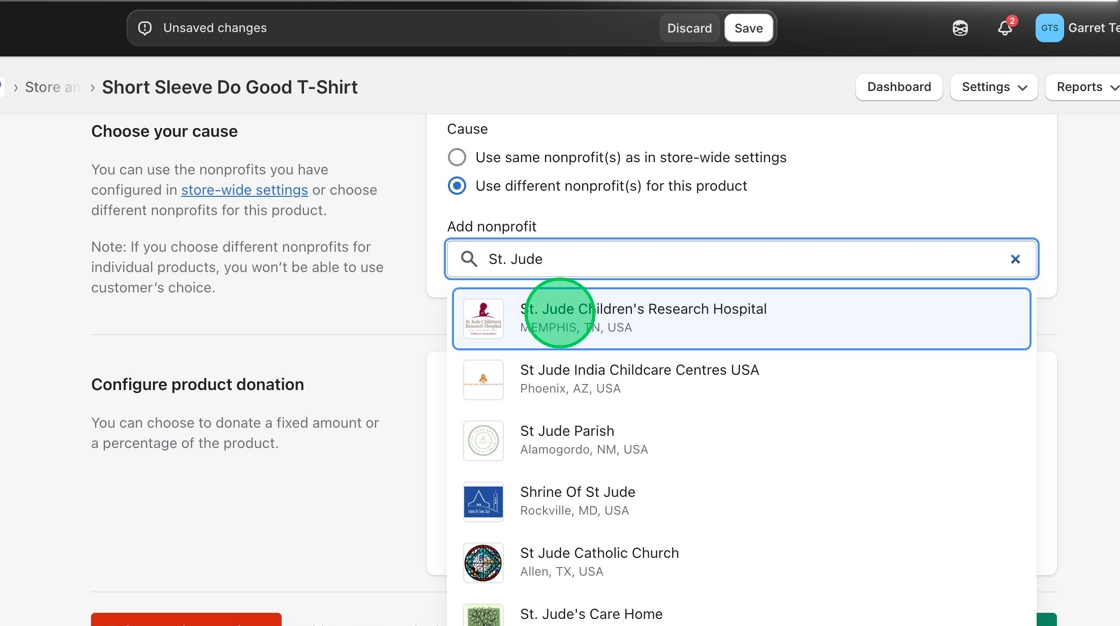The image size is (1120, 626).
Task: Click the Choose your cause heading
Action: (164, 131)
